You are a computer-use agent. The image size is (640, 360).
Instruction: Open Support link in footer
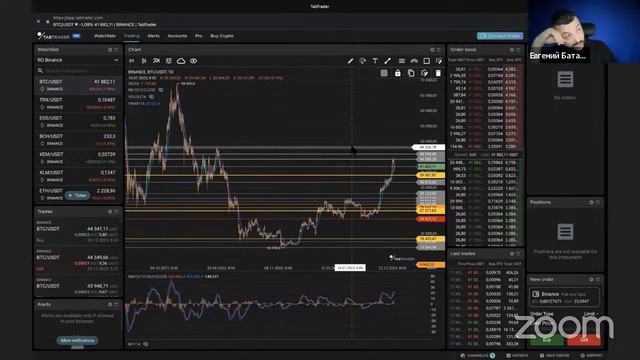(x=591, y=356)
